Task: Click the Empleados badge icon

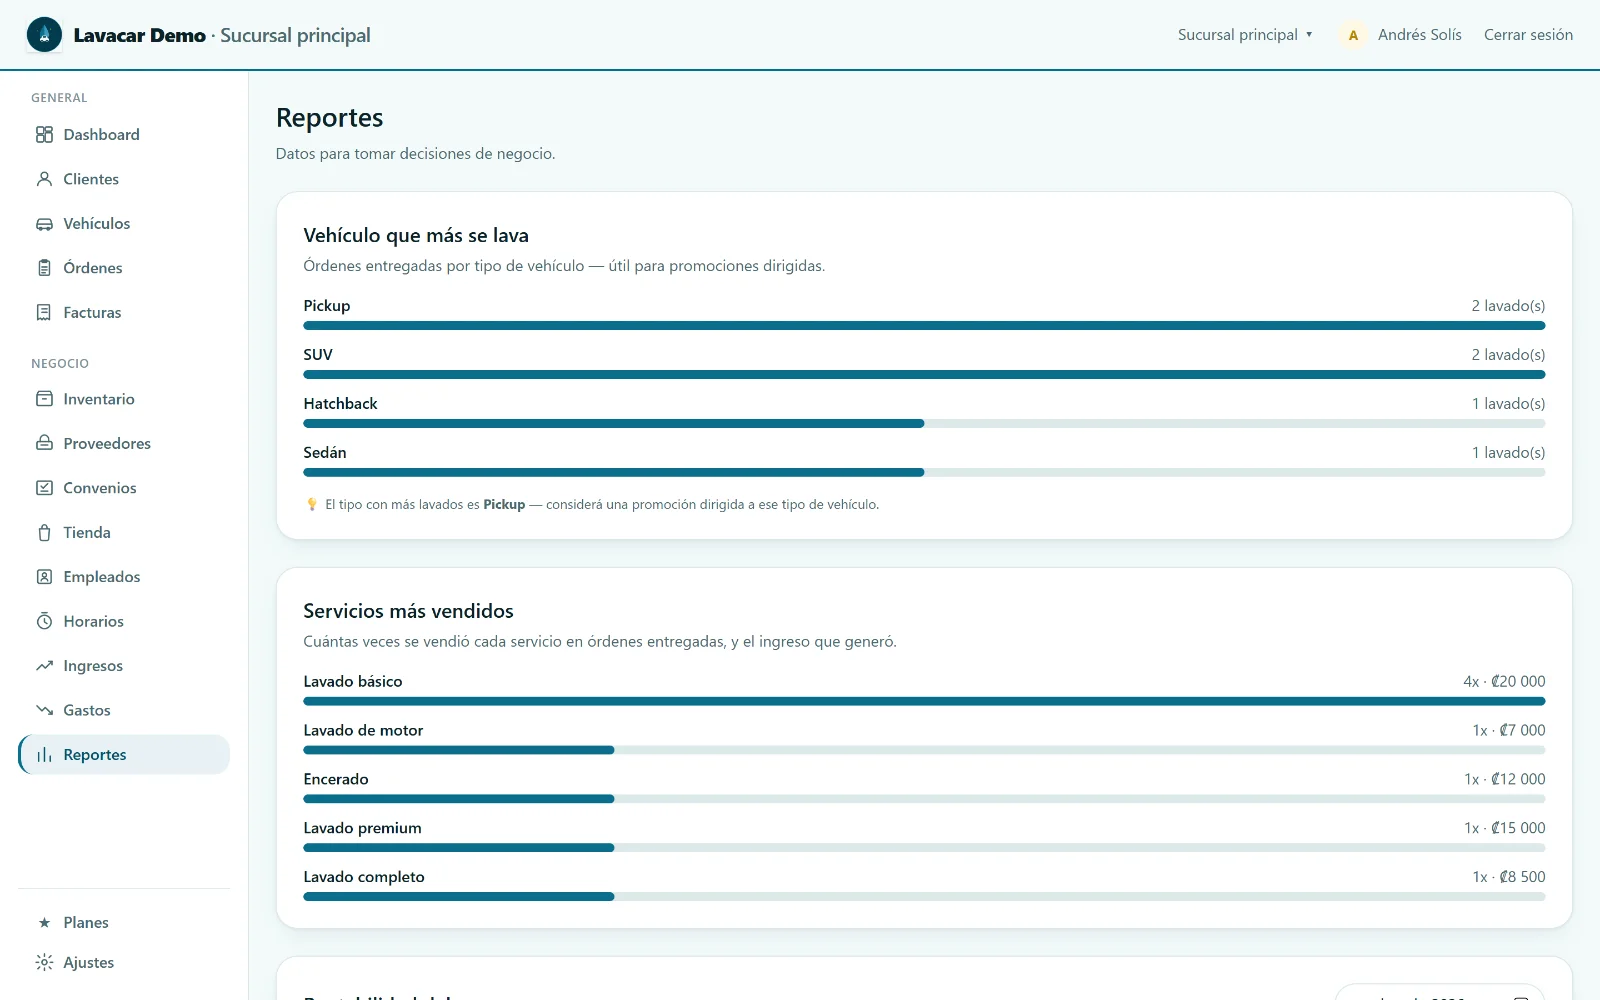Action: 44,577
